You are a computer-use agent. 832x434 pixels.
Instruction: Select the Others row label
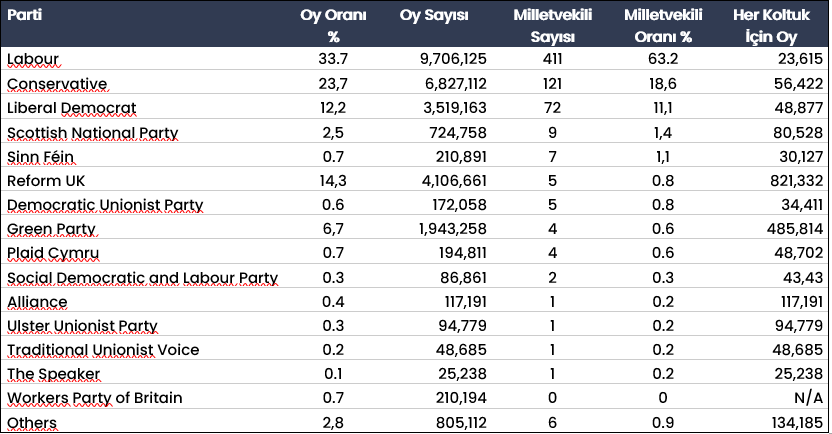[31, 423]
